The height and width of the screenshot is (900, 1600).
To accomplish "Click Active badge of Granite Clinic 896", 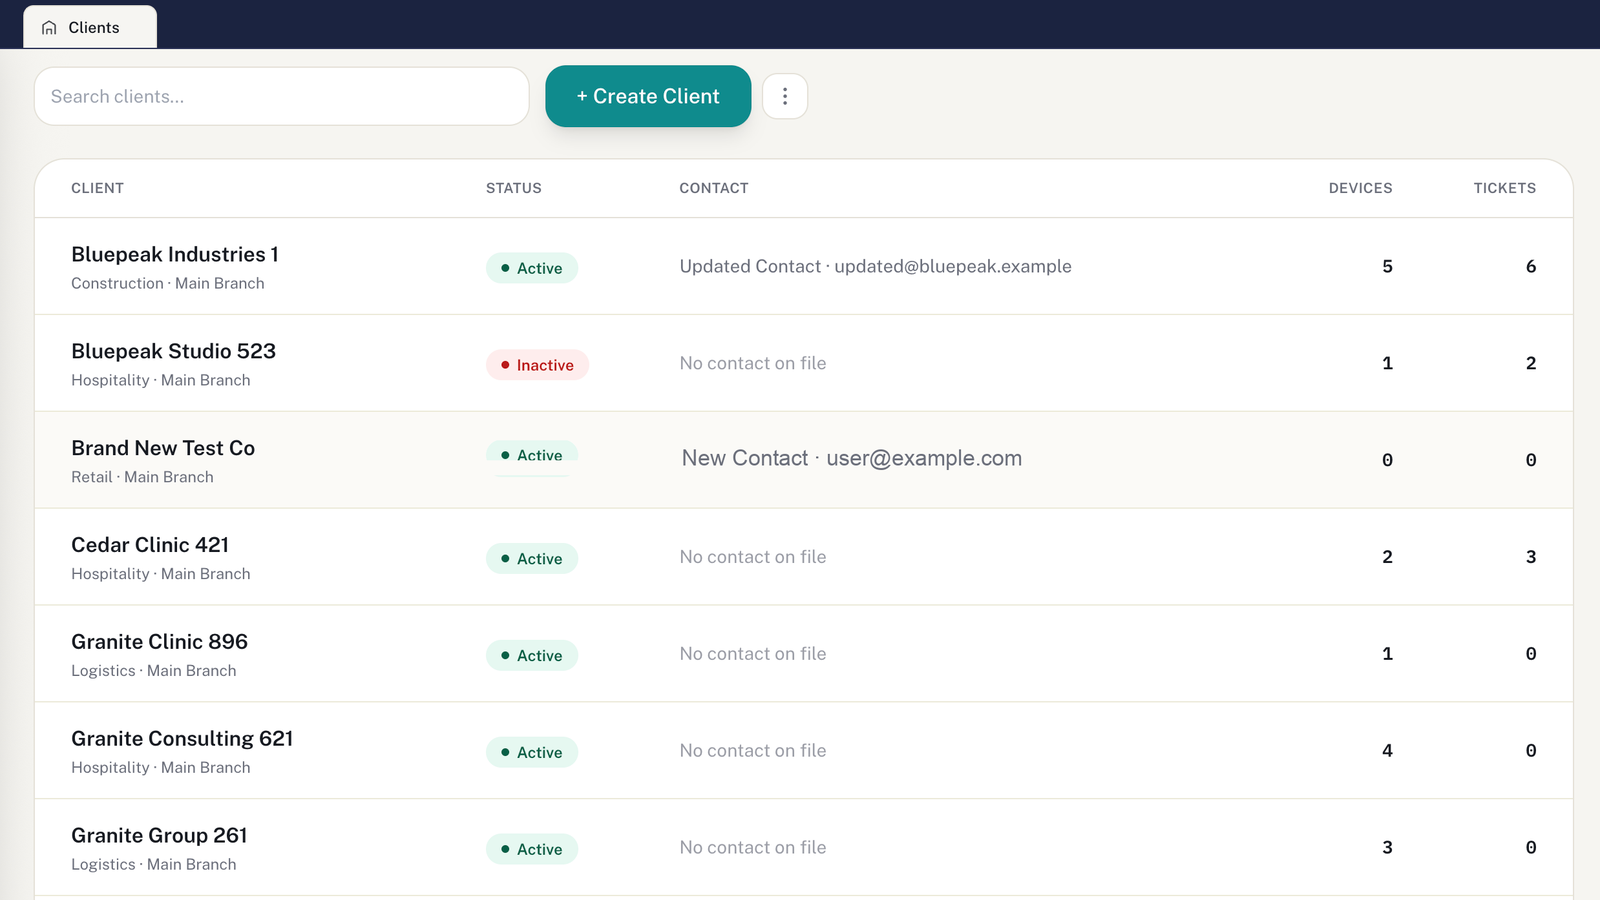I will click(x=532, y=656).
